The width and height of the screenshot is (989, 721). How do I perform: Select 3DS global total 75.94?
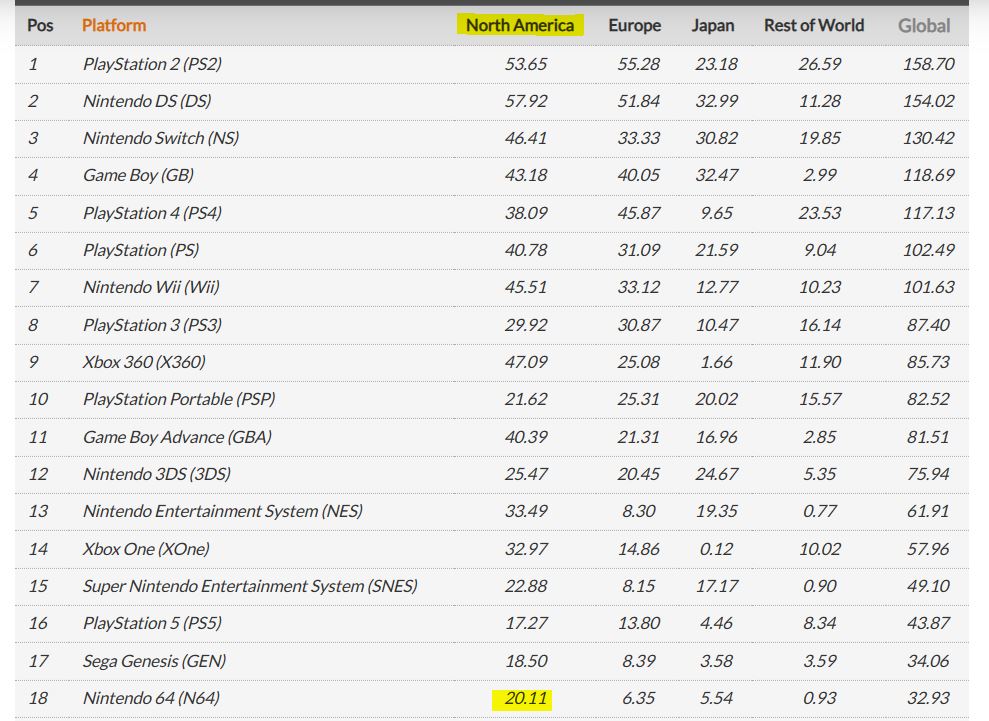[928, 474]
